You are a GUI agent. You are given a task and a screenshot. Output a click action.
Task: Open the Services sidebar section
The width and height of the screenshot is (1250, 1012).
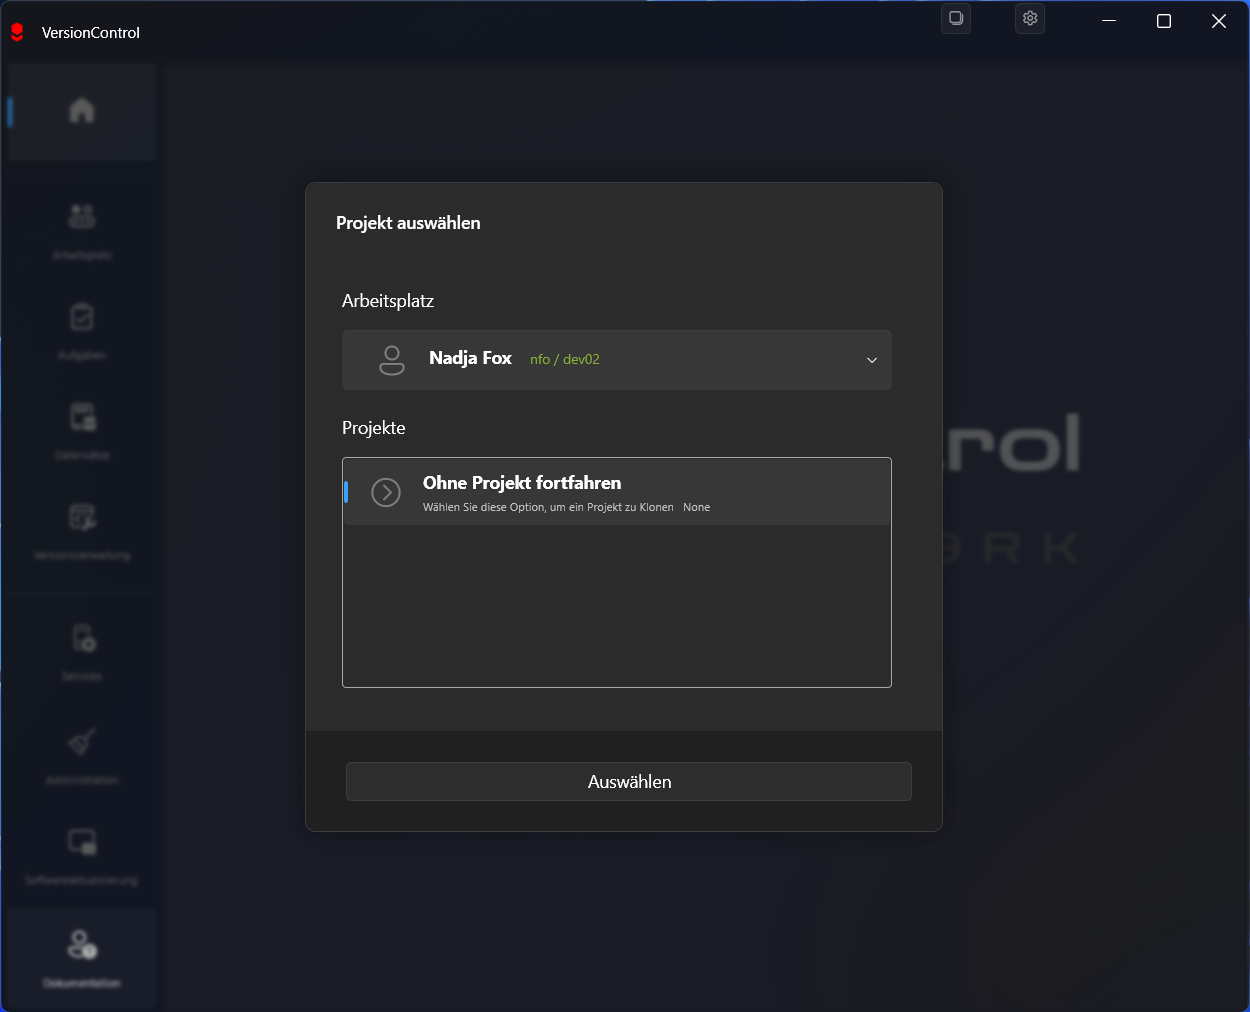pos(82,649)
